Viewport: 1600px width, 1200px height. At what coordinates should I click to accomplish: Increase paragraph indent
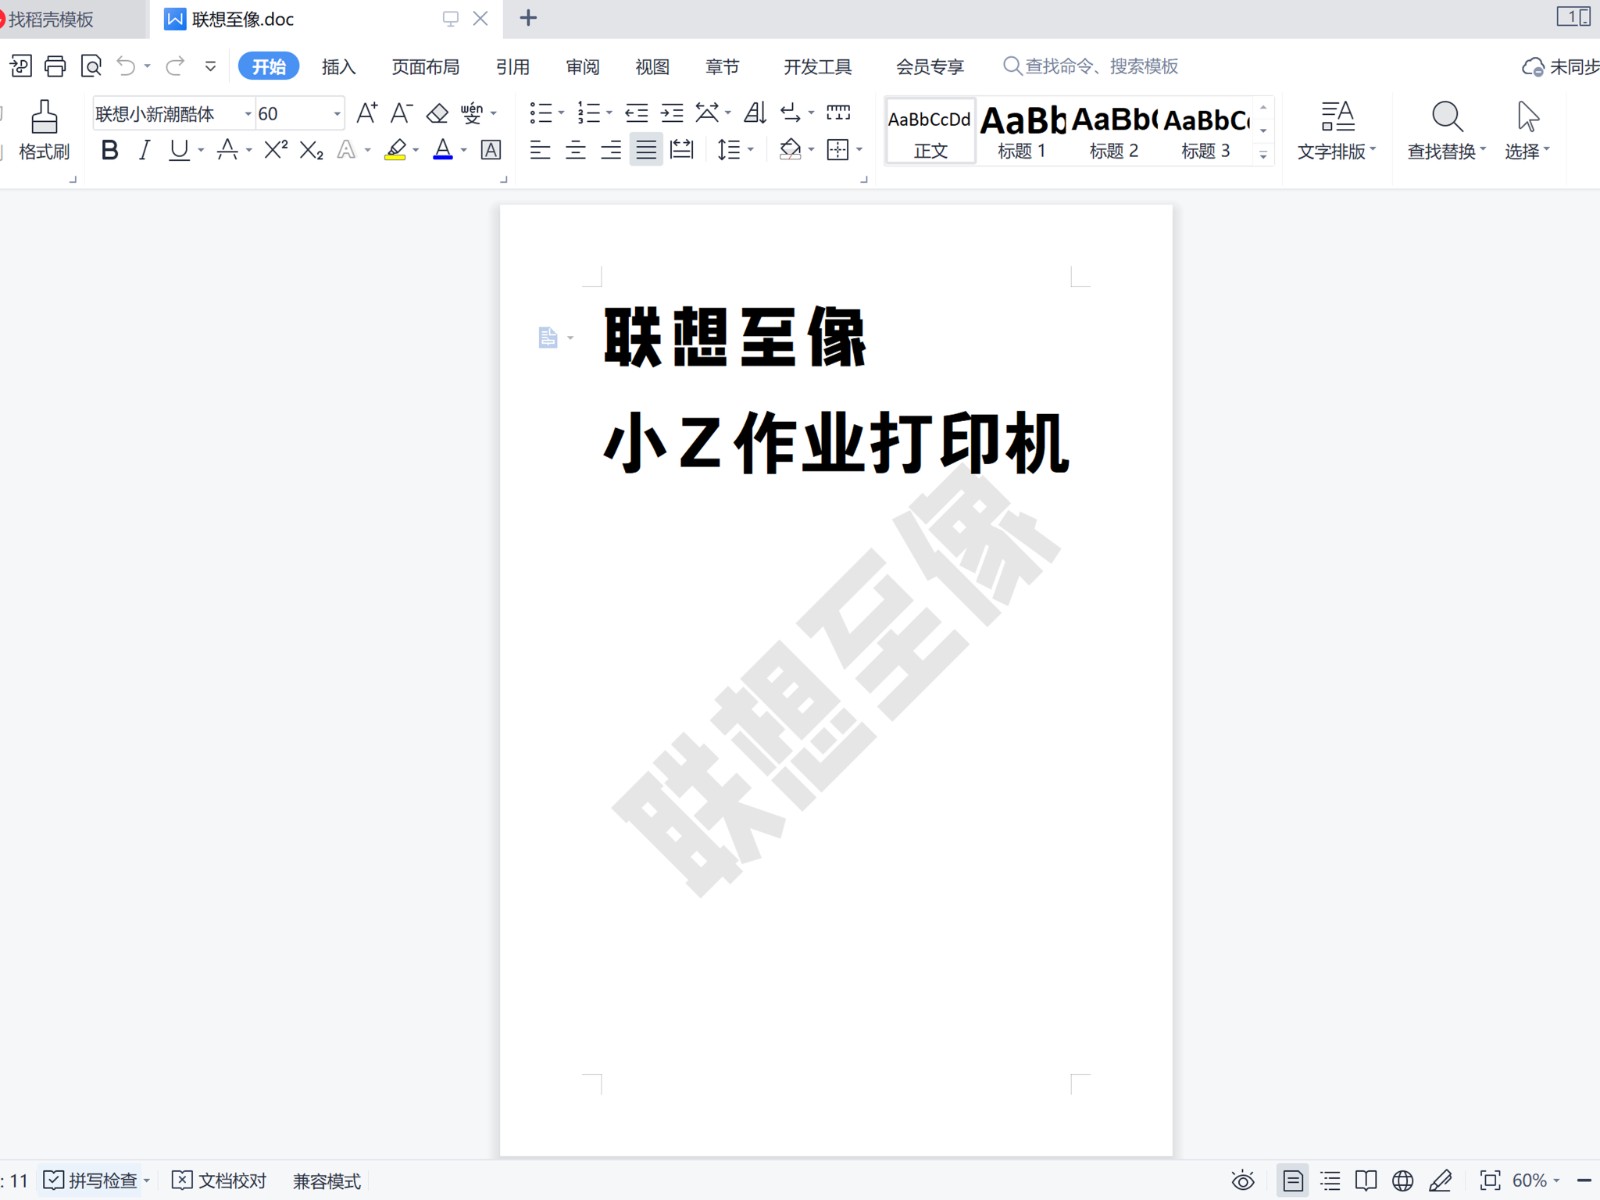click(x=672, y=113)
